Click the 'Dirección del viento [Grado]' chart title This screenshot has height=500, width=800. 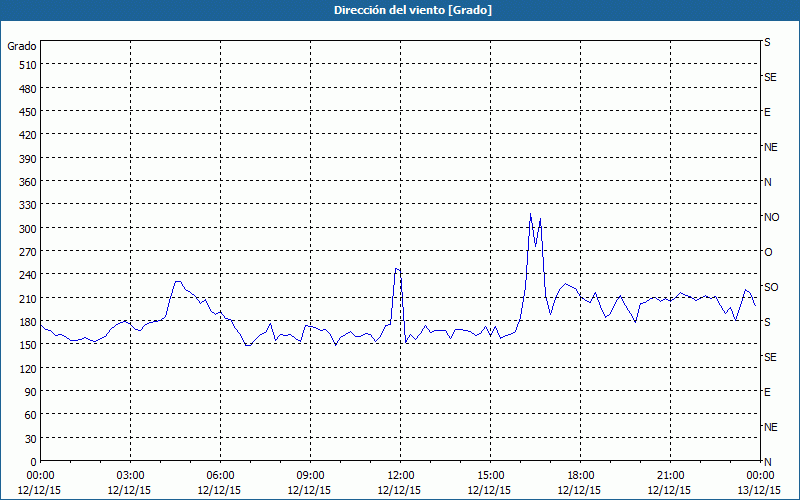pos(413,10)
